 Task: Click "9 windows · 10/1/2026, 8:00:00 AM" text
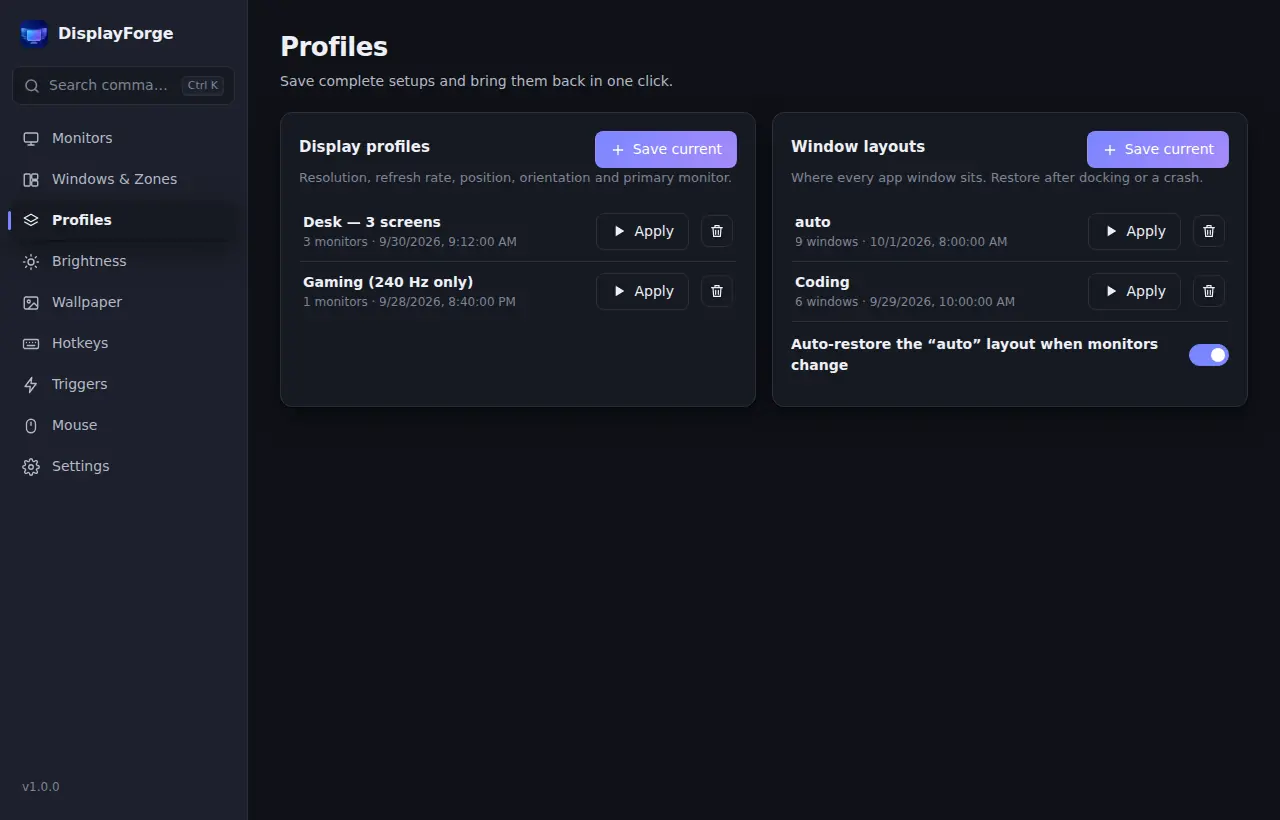coord(901,242)
